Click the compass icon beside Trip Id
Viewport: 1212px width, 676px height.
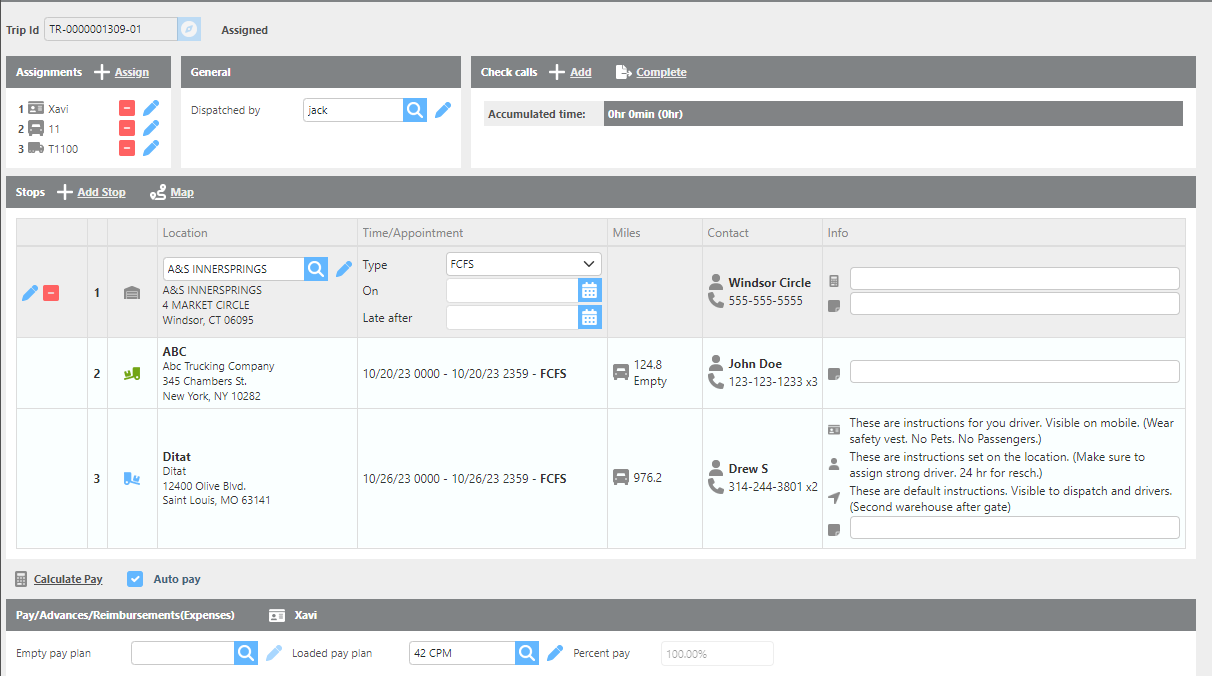(x=189, y=29)
